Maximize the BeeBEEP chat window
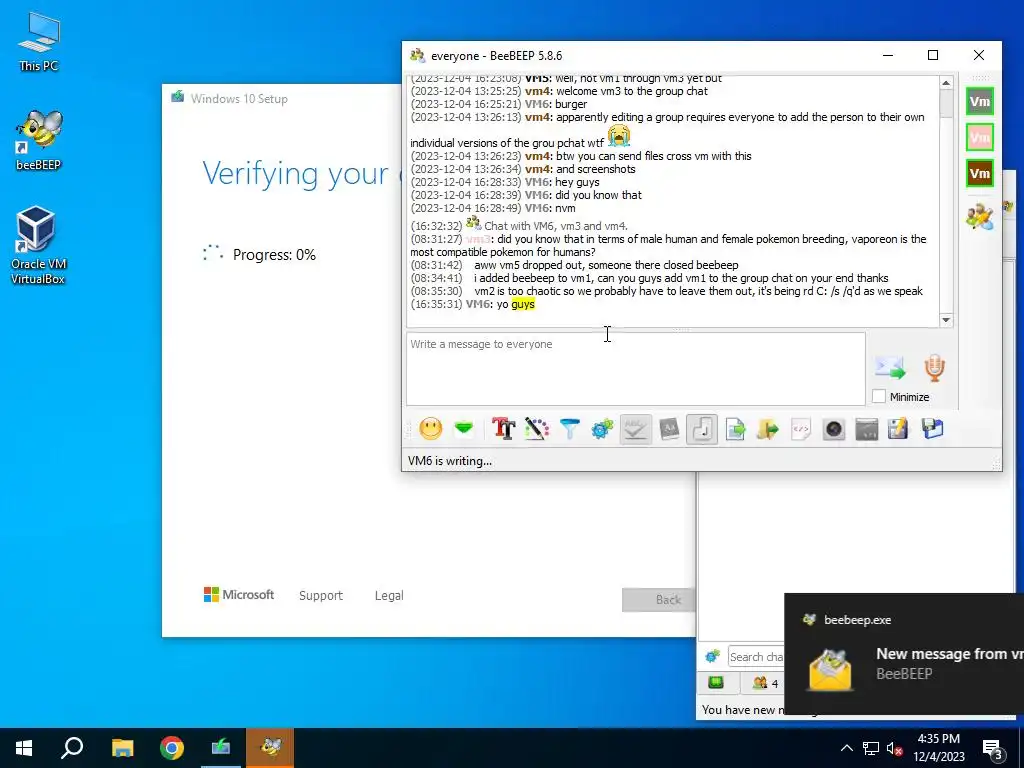The image size is (1024, 768). pos(933,56)
